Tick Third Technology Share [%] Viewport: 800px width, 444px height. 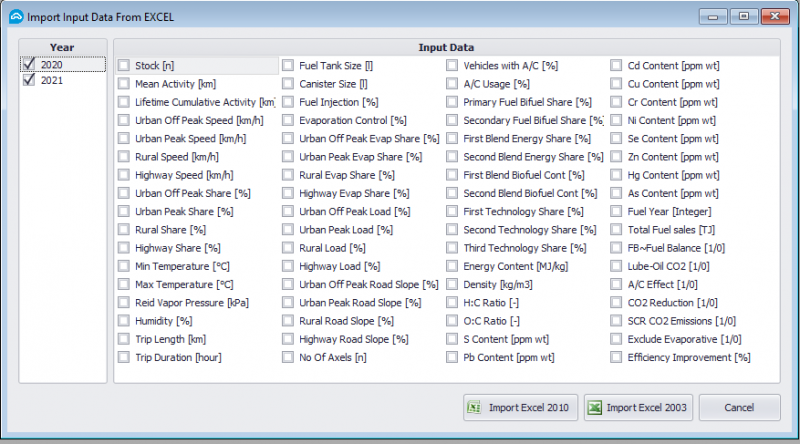pyautogui.click(x=452, y=248)
